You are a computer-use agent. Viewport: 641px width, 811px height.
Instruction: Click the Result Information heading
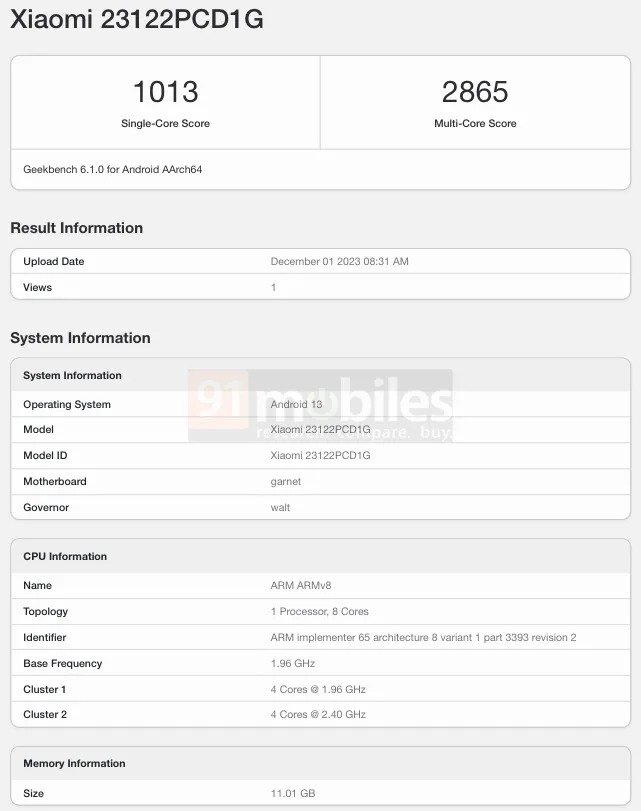point(77,228)
